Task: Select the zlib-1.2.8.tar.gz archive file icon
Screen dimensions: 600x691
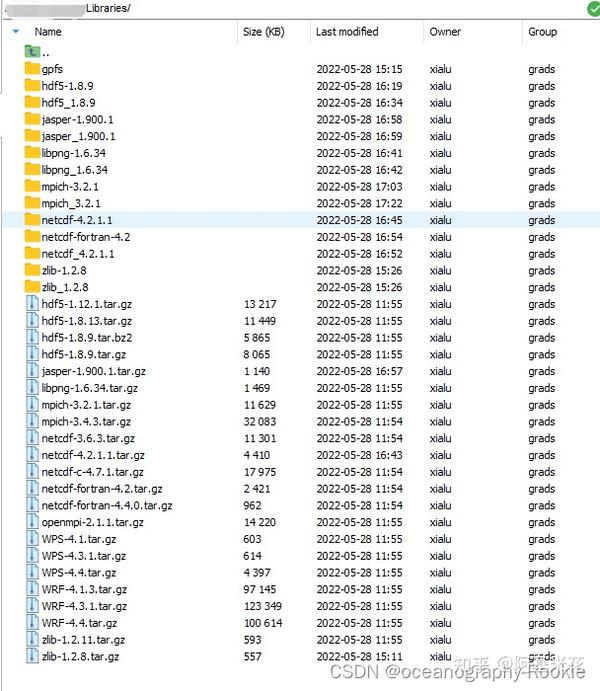Action: coord(32,656)
